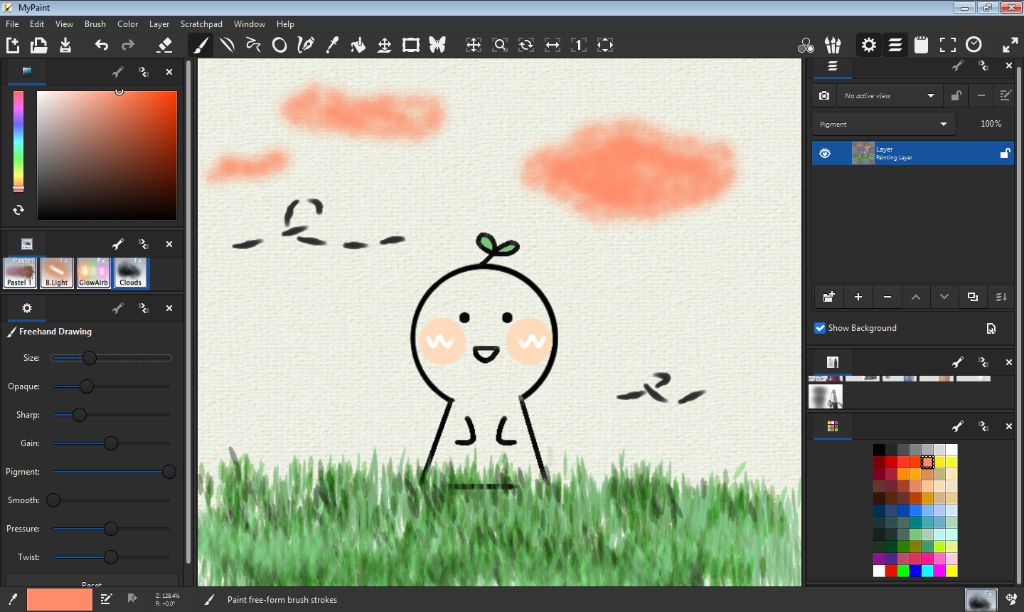This screenshot has width=1024, height=612.
Task: Open the File menu
Action: pos(12,24)
